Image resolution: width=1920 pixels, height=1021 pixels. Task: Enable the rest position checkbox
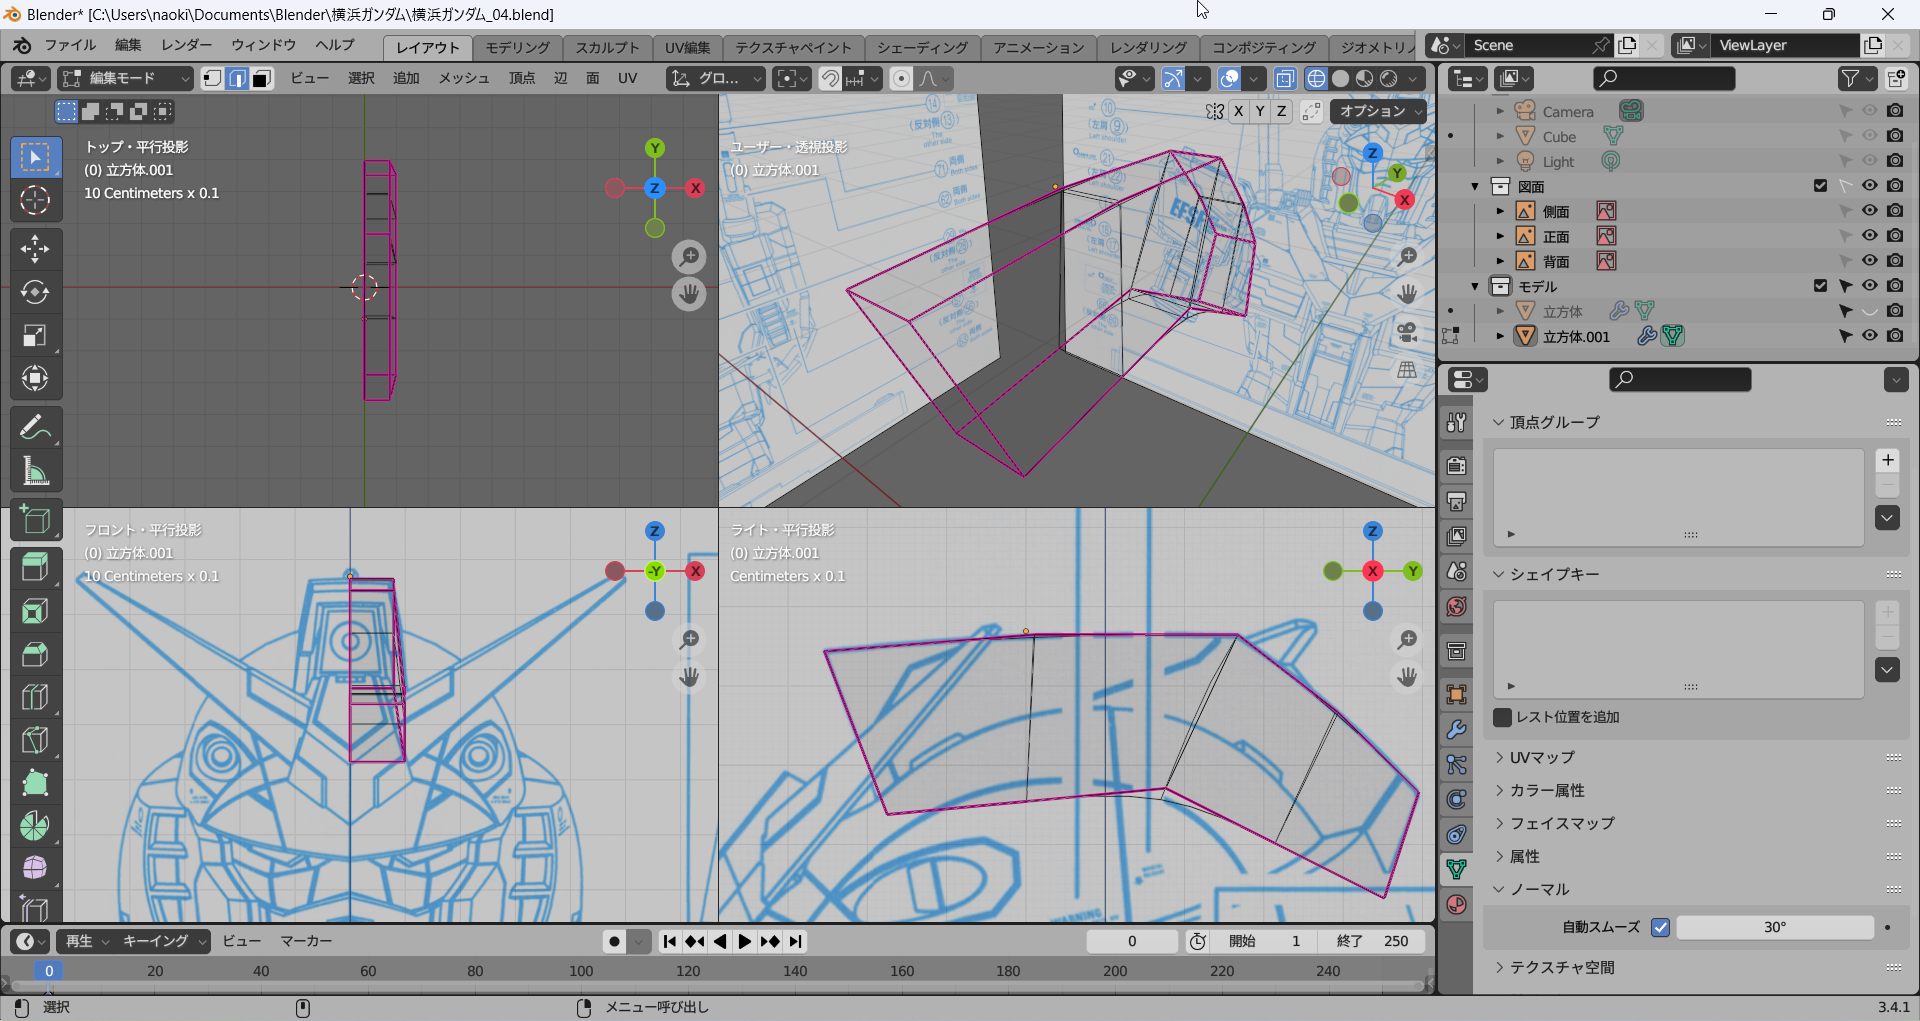pos(1502,717)
